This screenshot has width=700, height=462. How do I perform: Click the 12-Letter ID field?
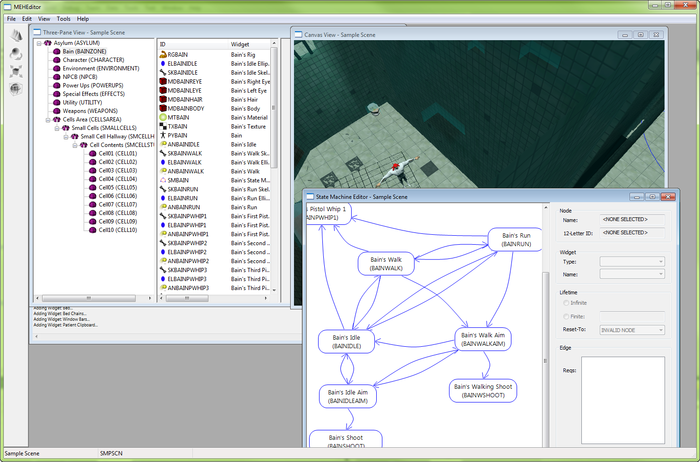632,233
